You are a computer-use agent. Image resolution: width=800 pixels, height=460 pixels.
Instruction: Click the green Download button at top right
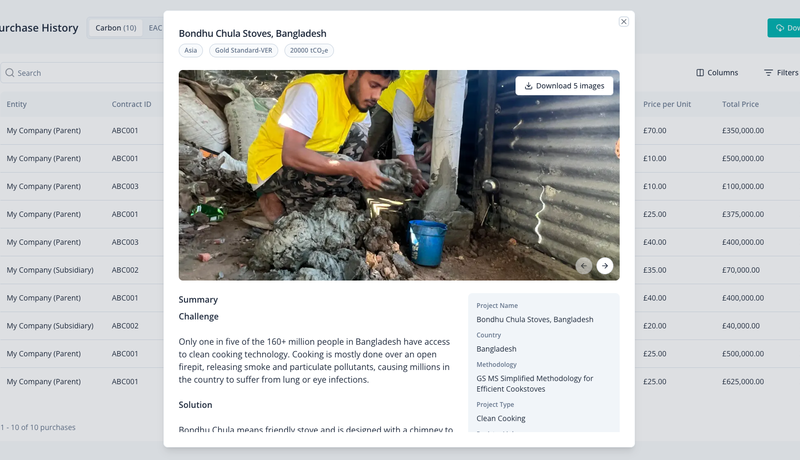coord(784,28)
